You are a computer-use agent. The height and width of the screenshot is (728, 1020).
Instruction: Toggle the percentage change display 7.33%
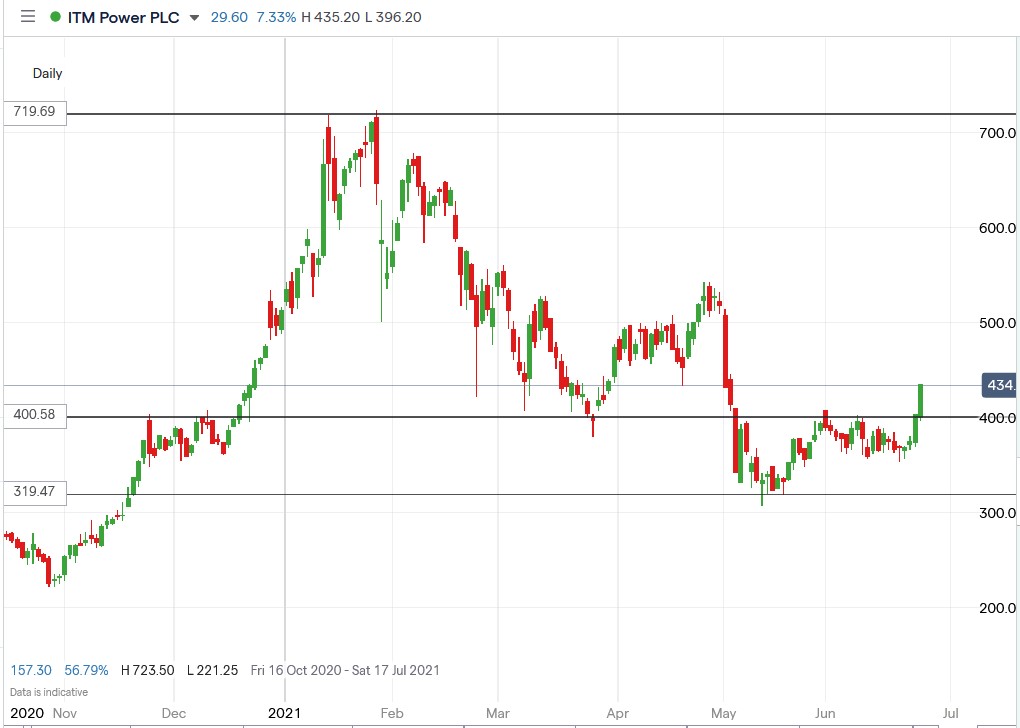(x=277, y=17)
